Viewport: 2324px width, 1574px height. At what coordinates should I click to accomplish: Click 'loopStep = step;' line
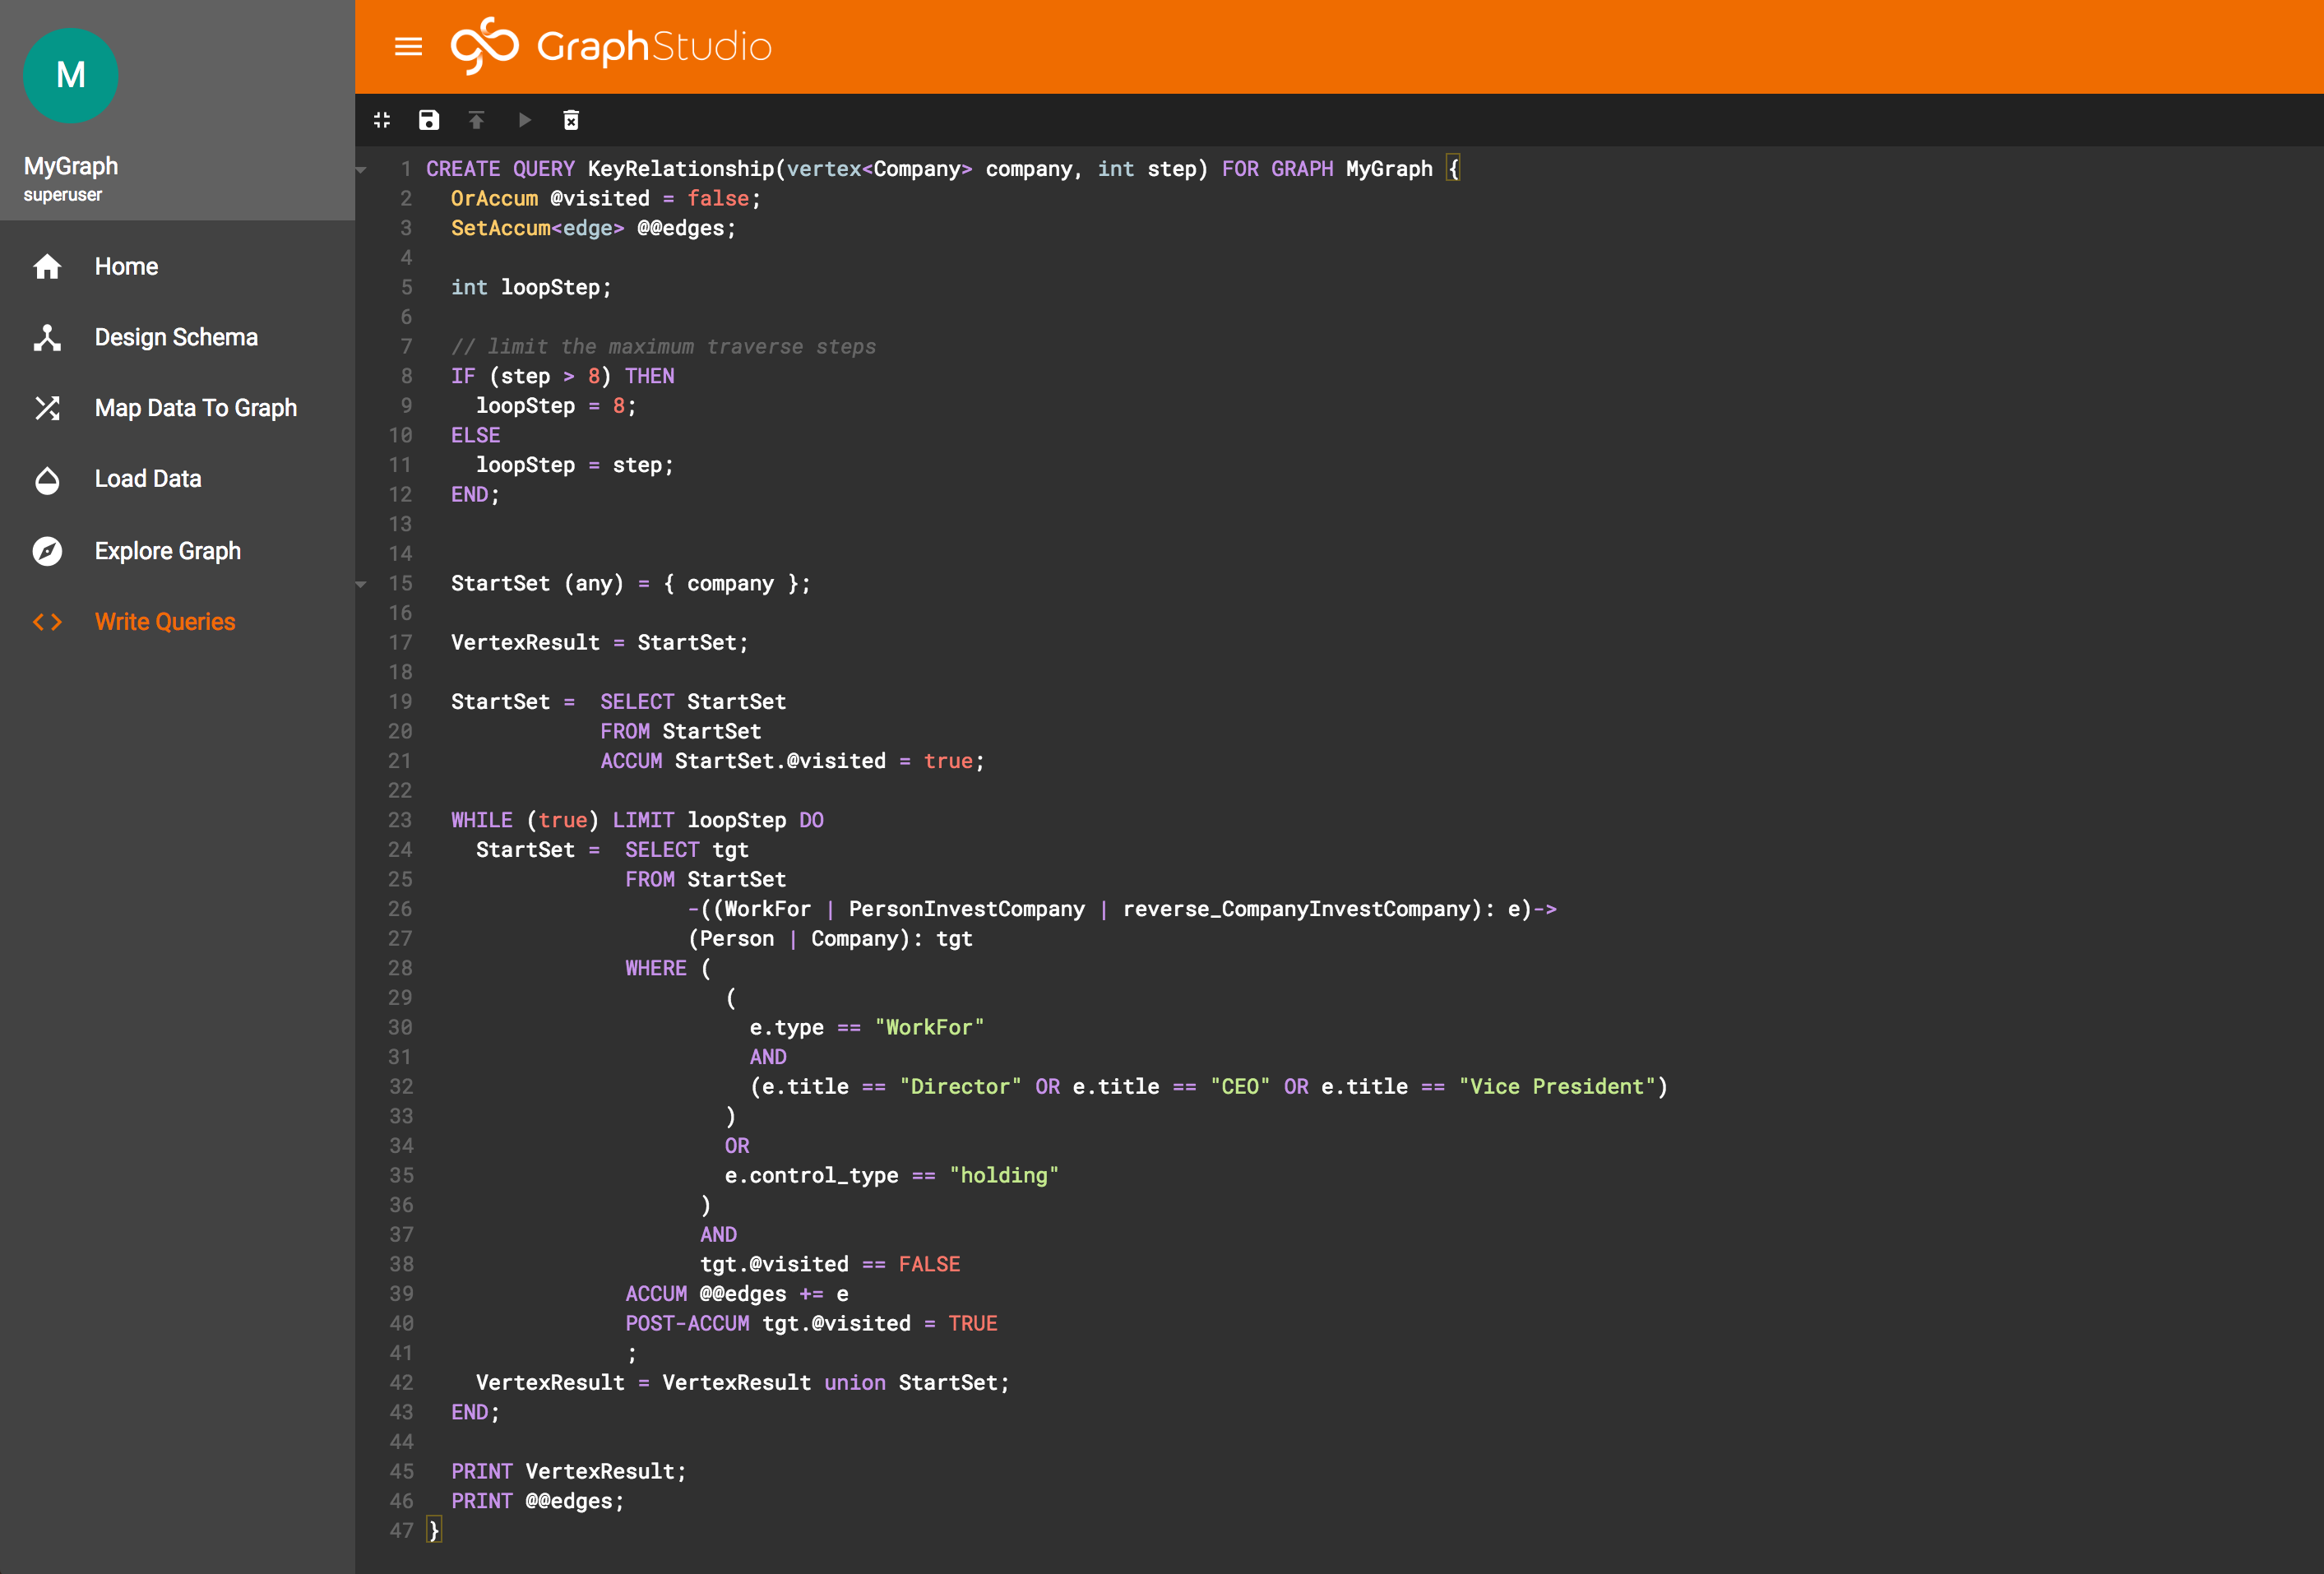point(575,465)
